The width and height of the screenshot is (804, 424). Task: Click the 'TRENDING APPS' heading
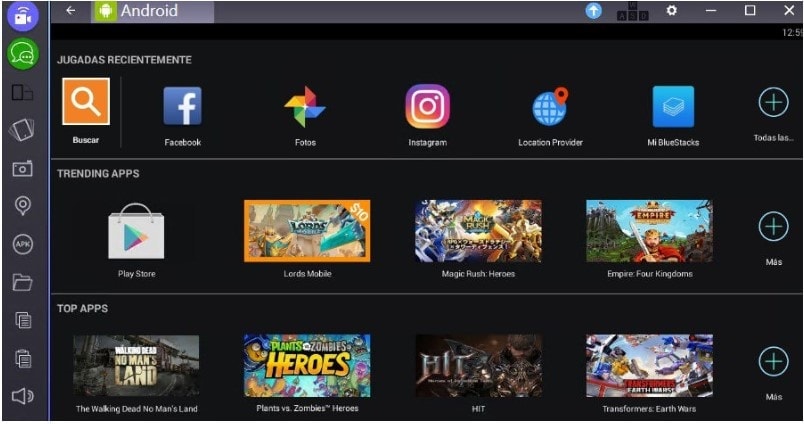[x=98, y=174]
